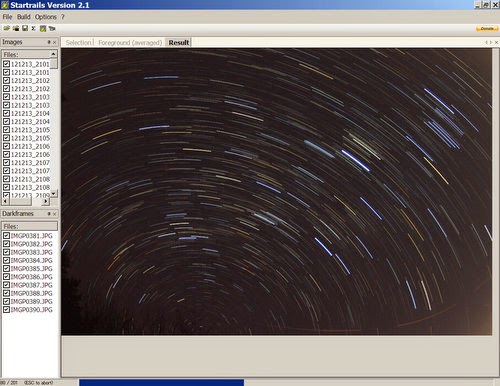Pin the Darkframes panel with its pushpin icon
The height and width of the screenshot is (386, 500).
[x=49, y=214]
